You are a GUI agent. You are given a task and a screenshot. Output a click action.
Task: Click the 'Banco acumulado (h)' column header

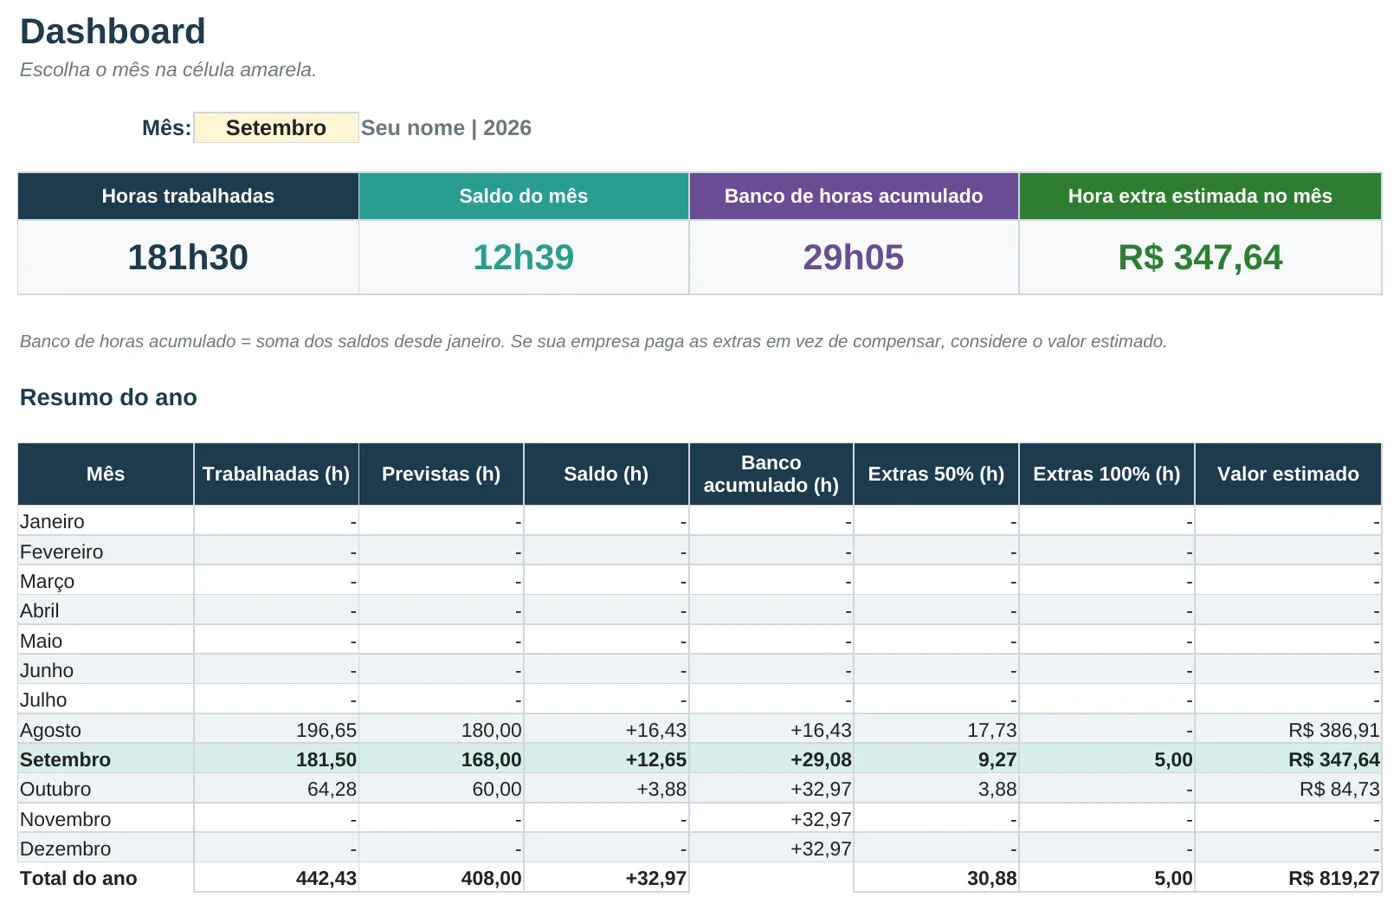click(x=771, y=474)
